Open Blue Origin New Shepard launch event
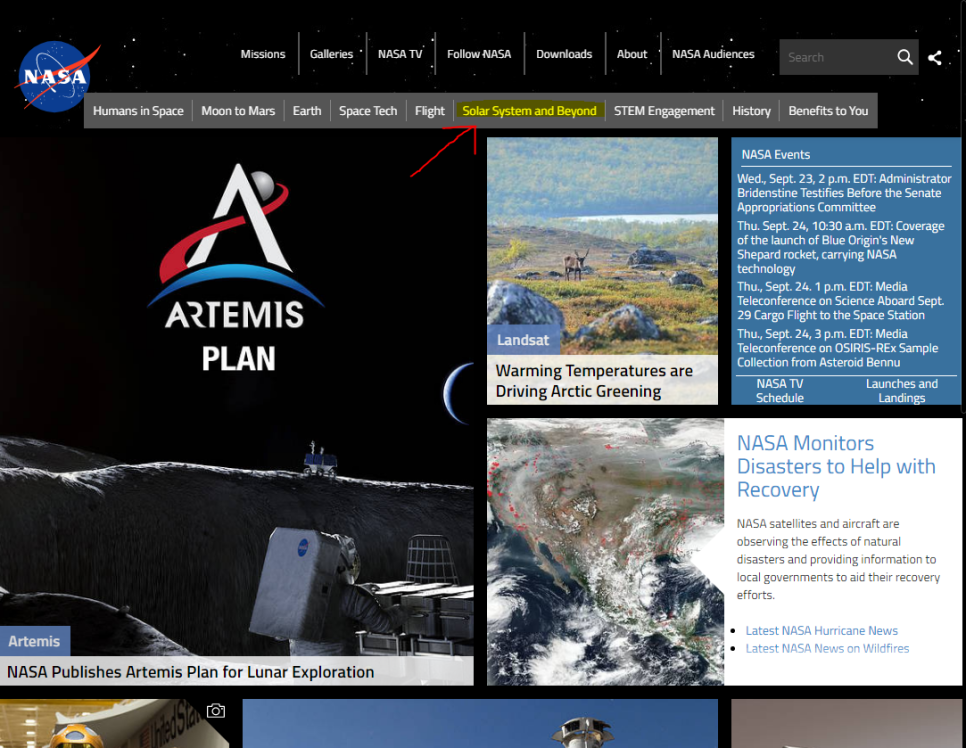Screen dimensions: 966x748 point(840,247)
